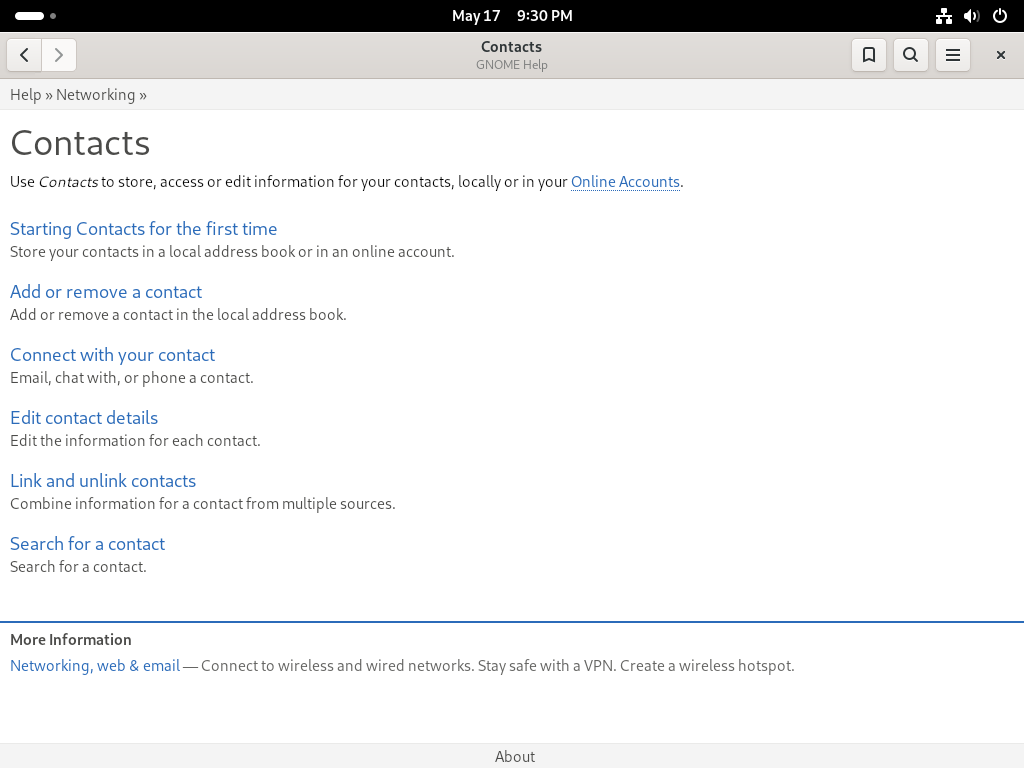Go to Help breadcrumb link
The width and height of the screenshot is (1024, 768).
[x=25, y=95]
